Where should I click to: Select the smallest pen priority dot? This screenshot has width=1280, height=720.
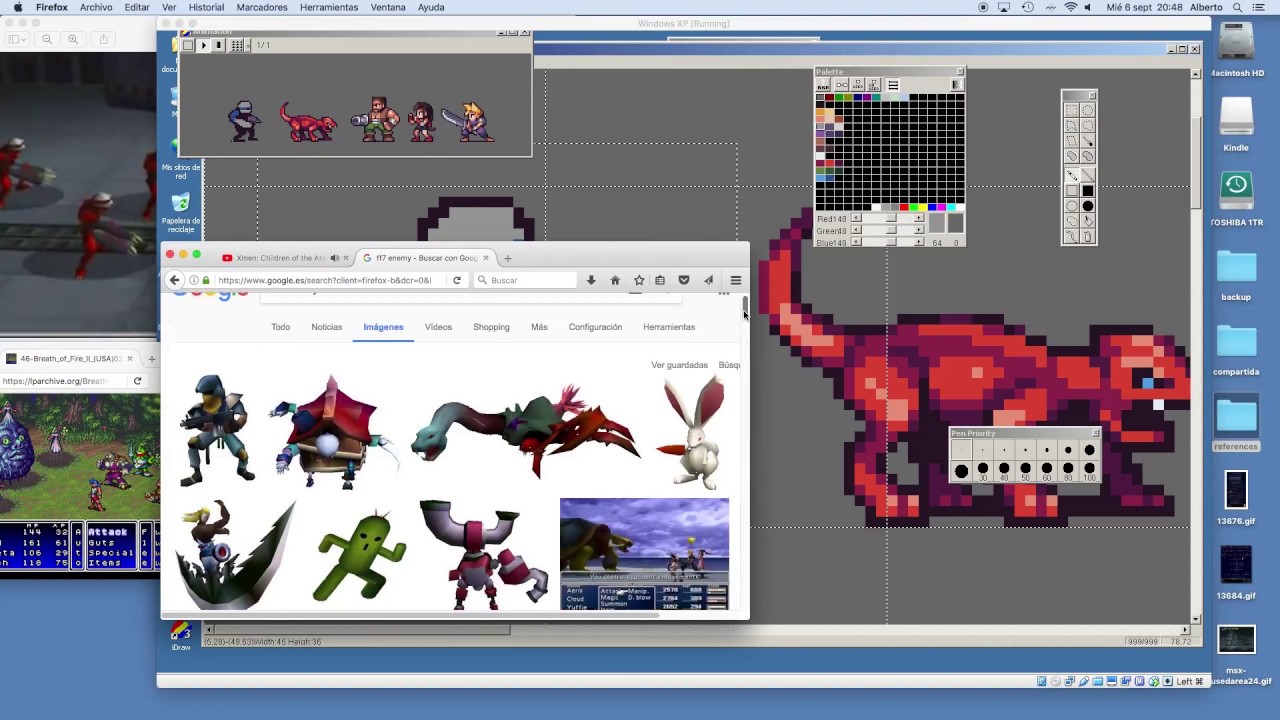[961, 450]
